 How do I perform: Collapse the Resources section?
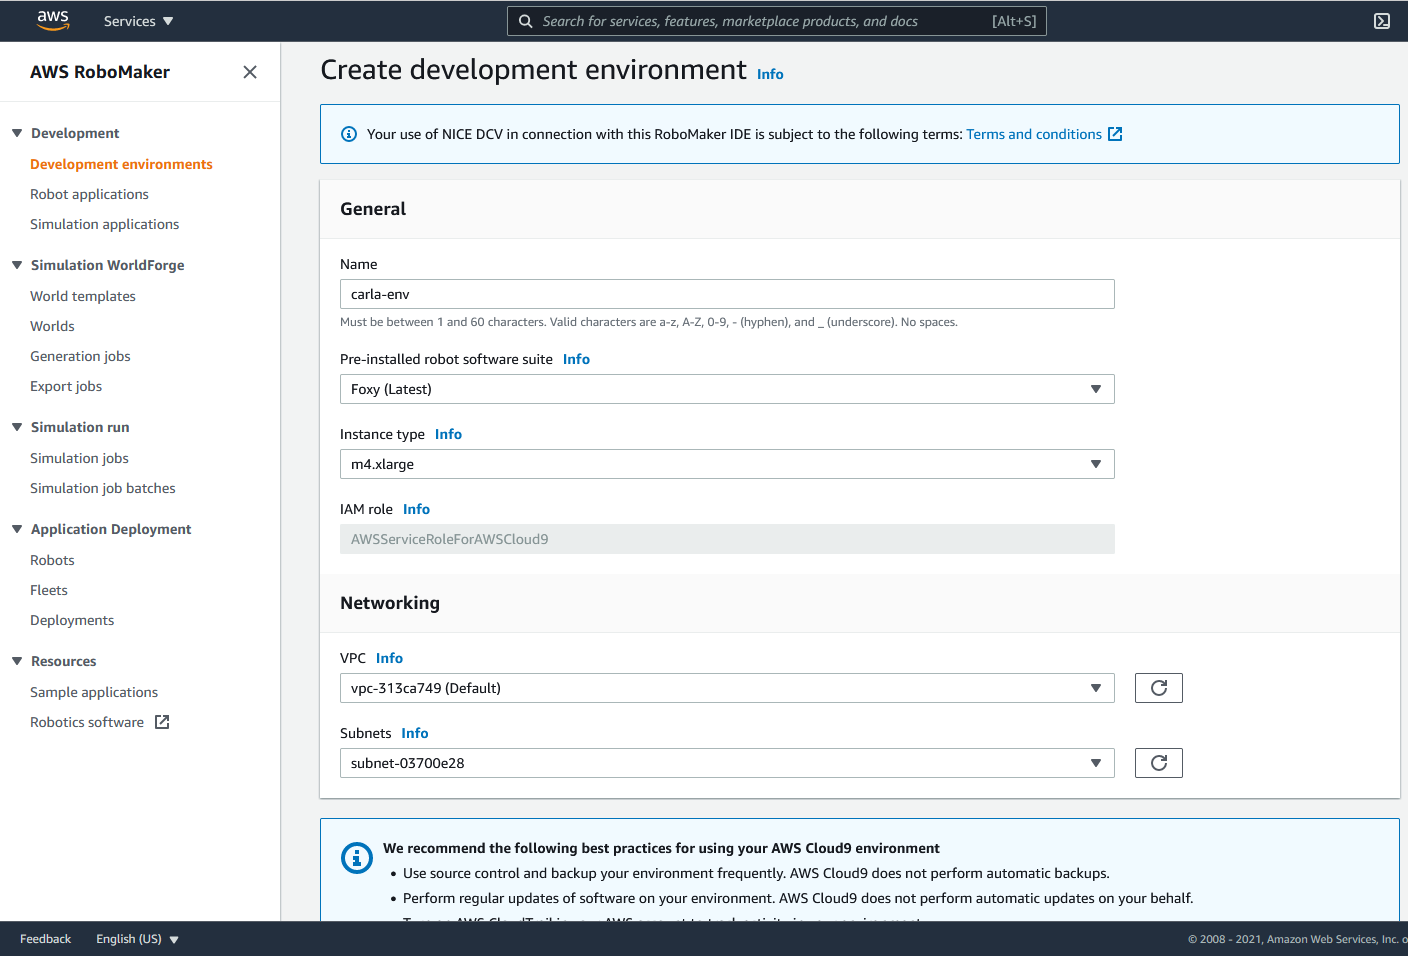(17, 661)
